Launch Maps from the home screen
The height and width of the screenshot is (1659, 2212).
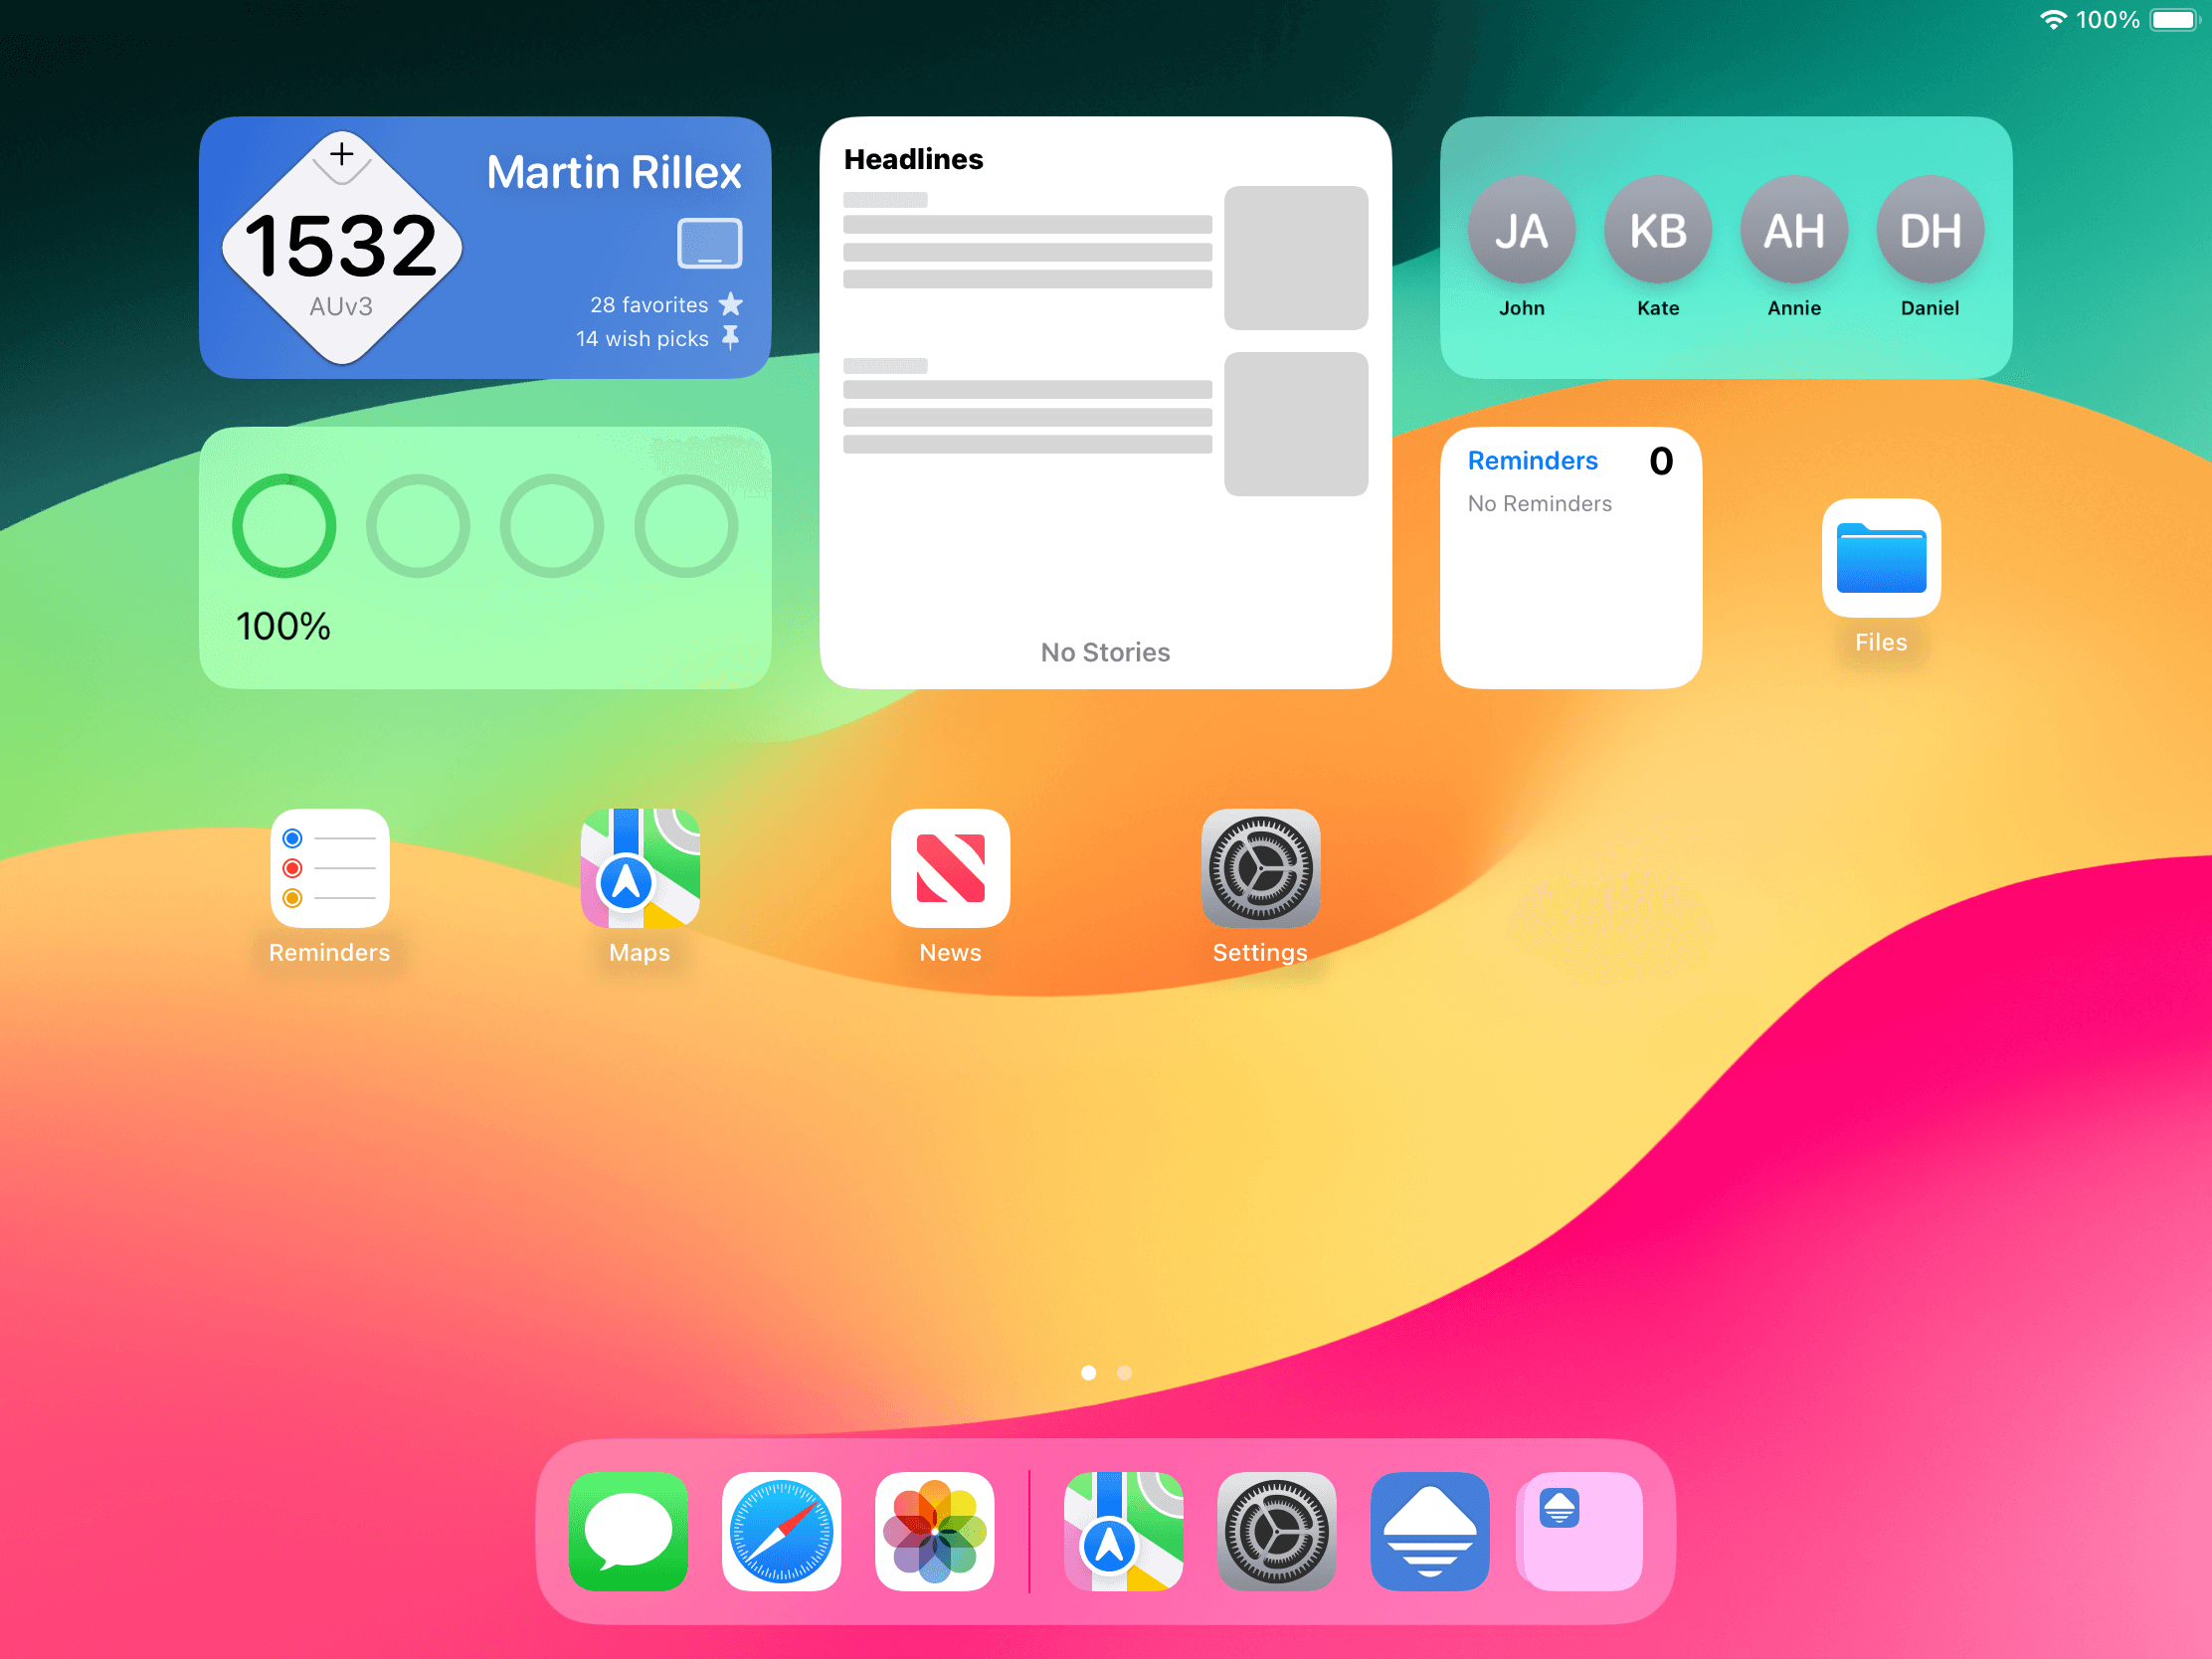click(640, 868)
